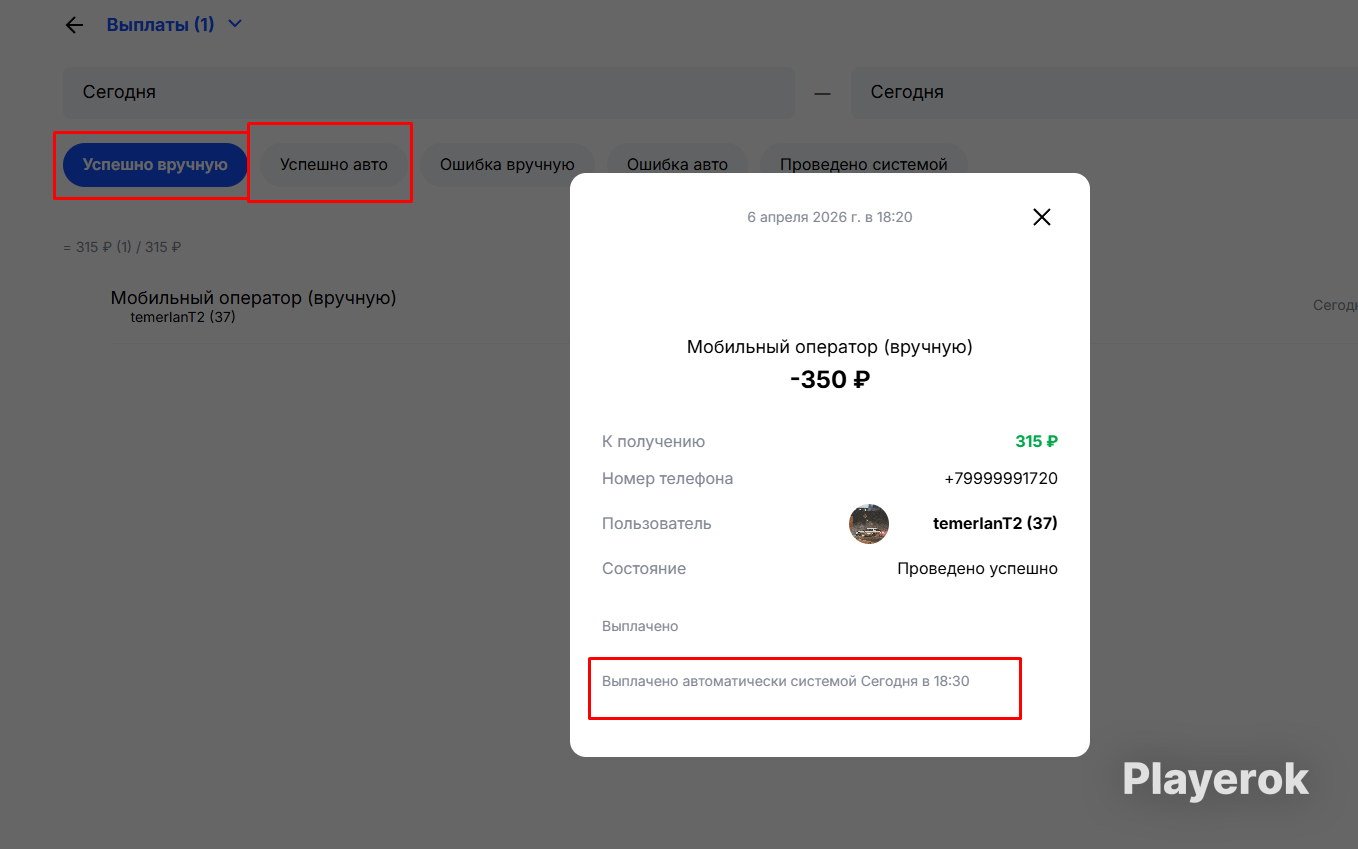Open the start date field Сегодня
This screenshot has width=1358, height=849.
pyautogui.click(x=429, y=92)
